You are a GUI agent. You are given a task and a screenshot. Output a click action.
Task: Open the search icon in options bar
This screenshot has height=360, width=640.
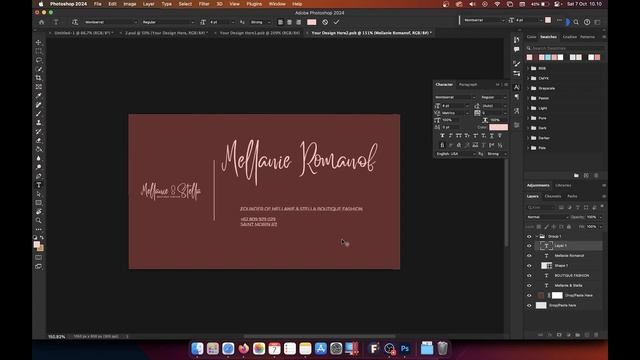(576, 22)
